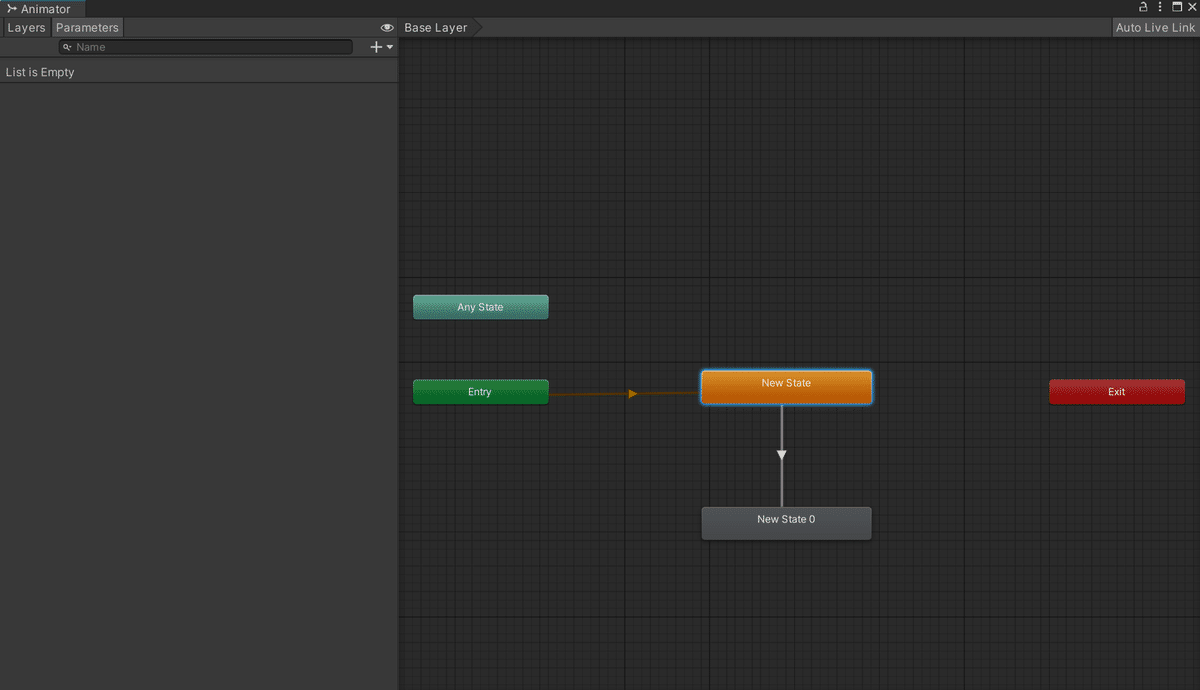Open the Base Layer breadcrumb
1200x690 pixels.
434,27
